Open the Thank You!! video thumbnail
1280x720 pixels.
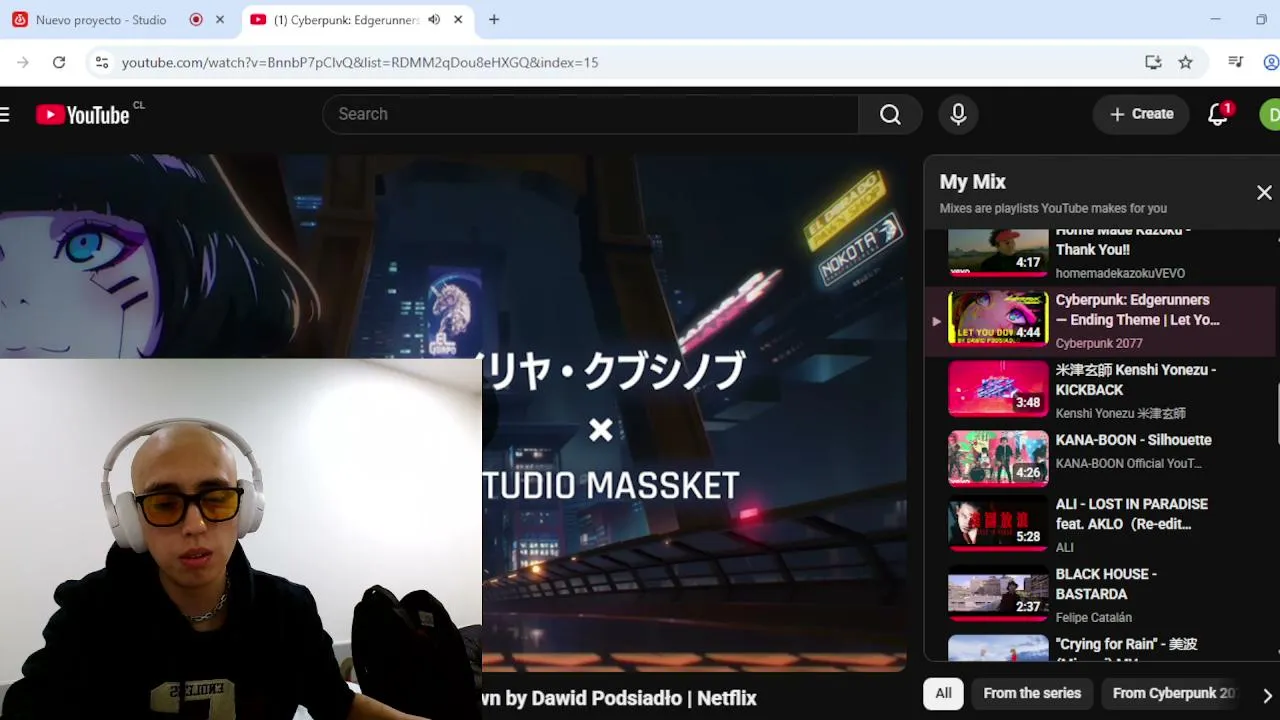(998, 253)
